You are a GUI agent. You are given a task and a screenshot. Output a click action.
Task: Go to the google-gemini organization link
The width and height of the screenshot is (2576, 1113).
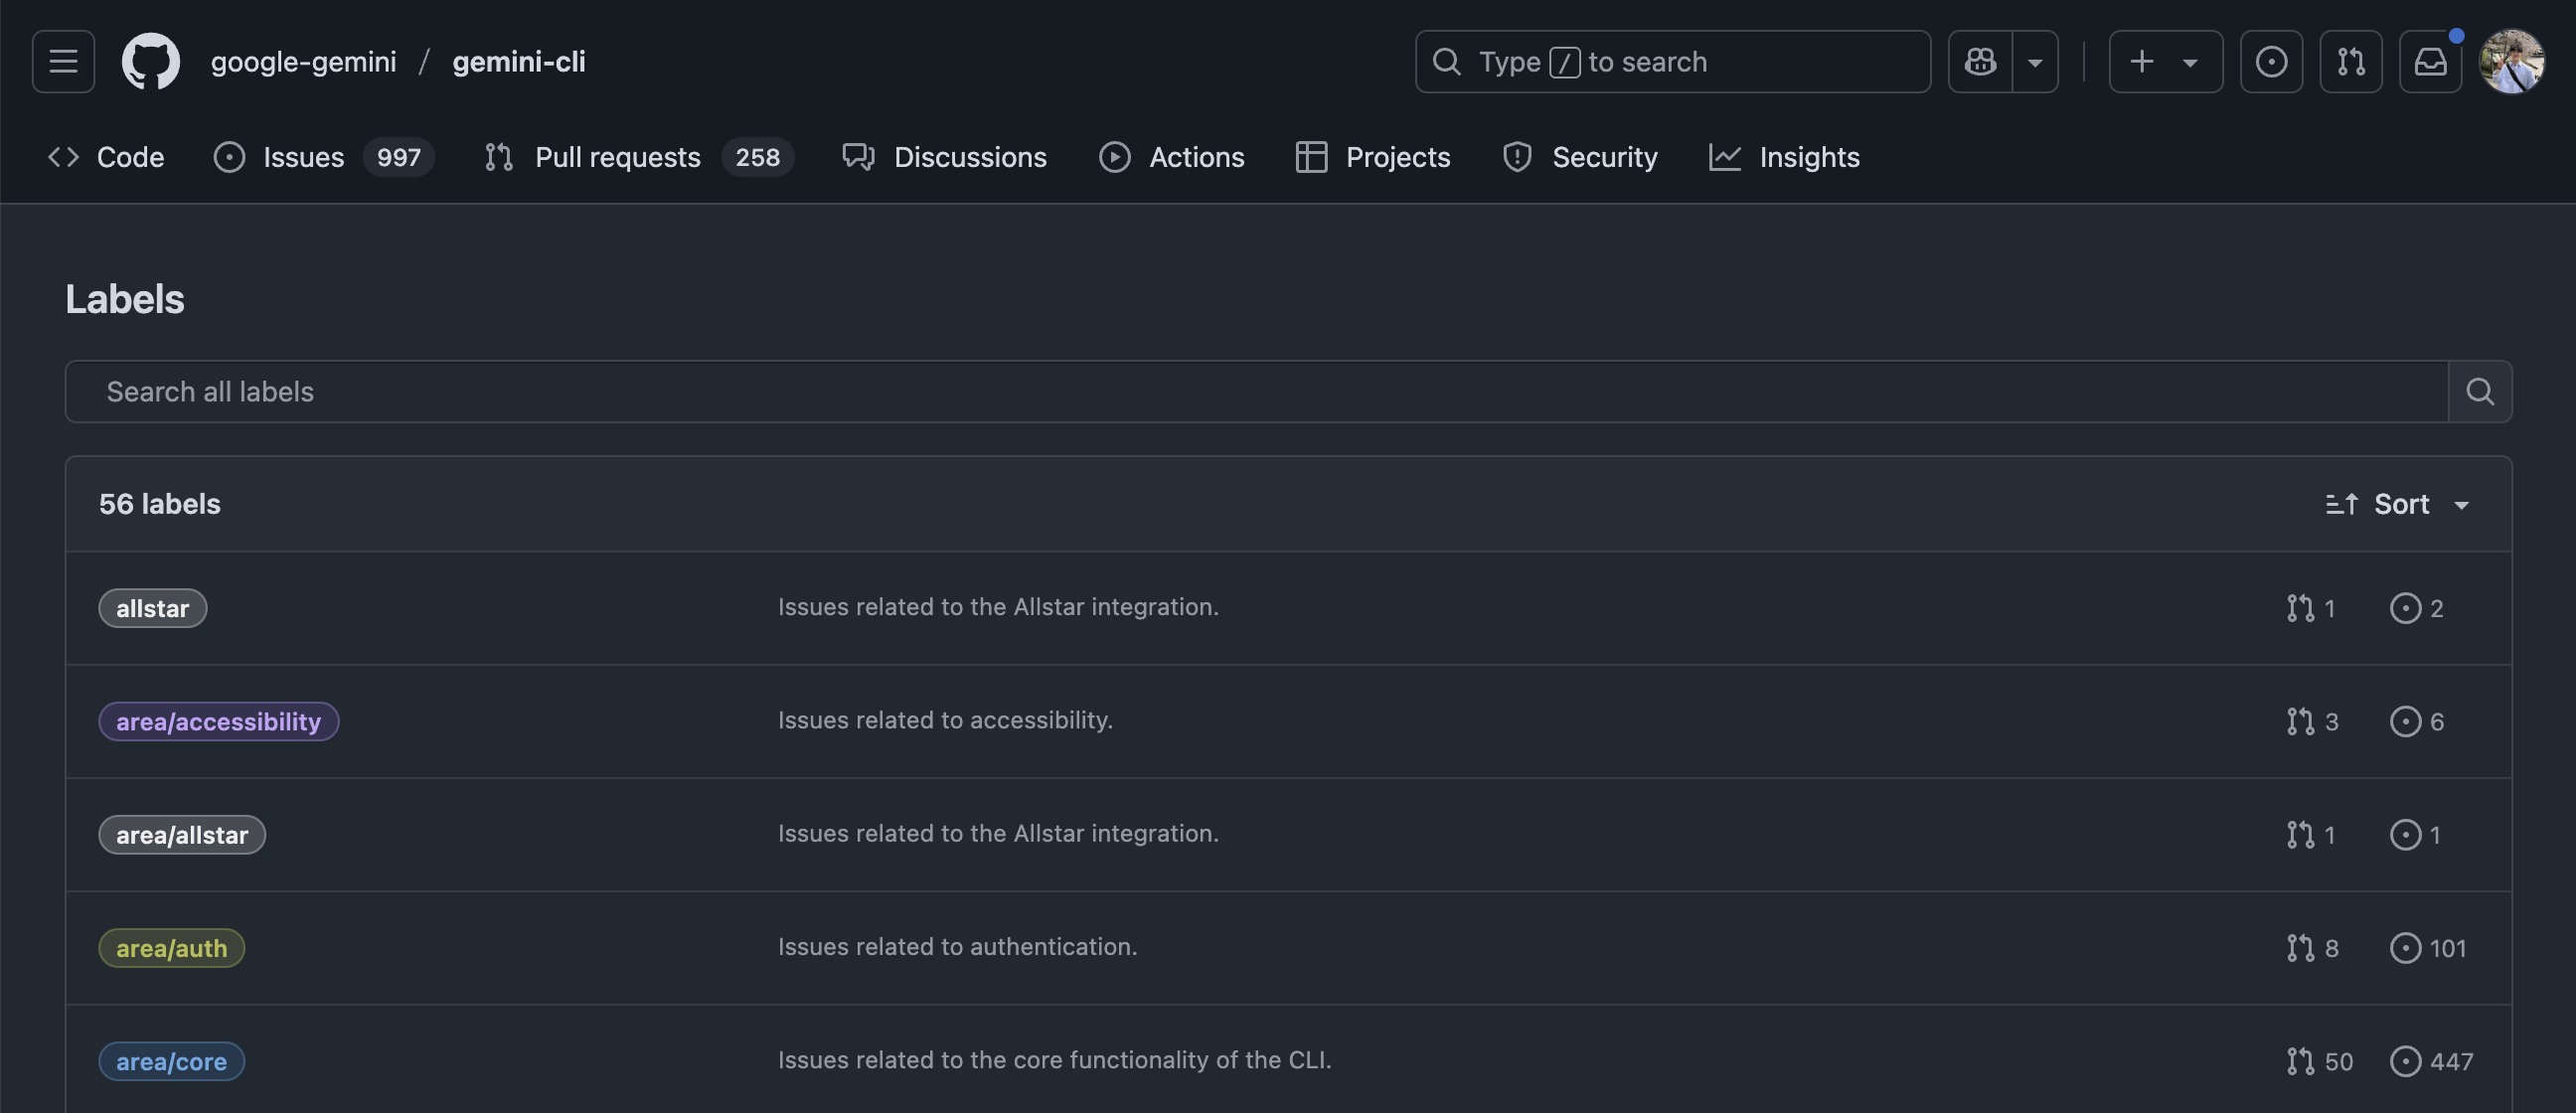pos(303,62)
